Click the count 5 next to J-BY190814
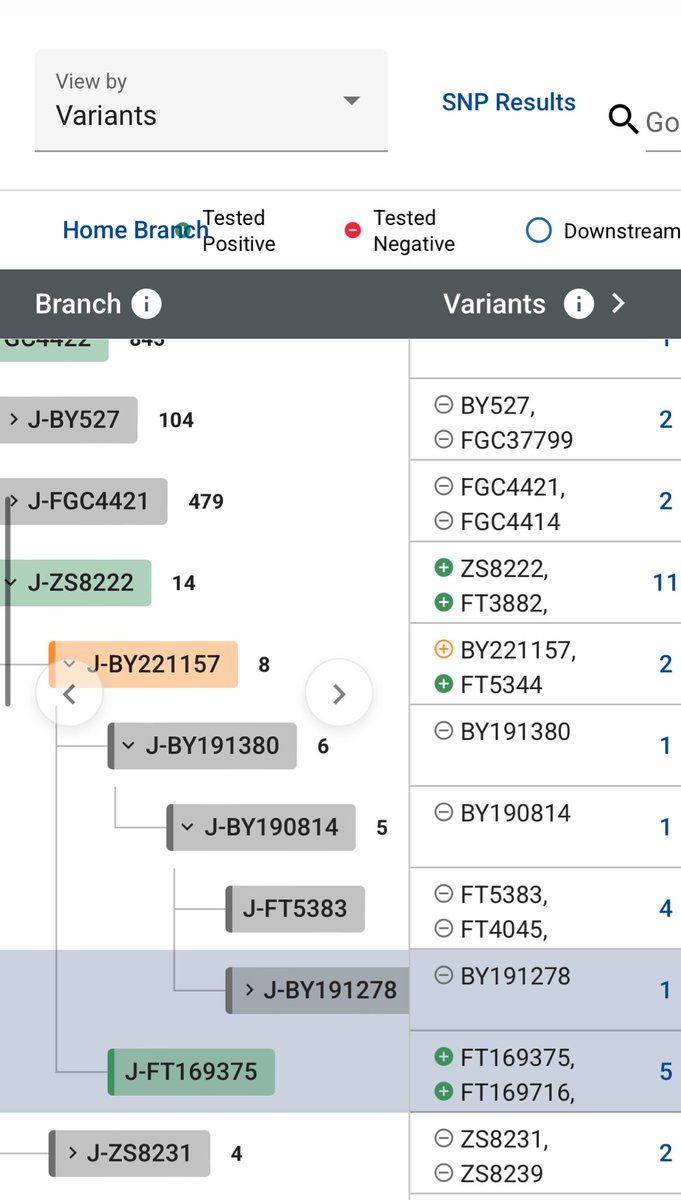 (382, 828)
